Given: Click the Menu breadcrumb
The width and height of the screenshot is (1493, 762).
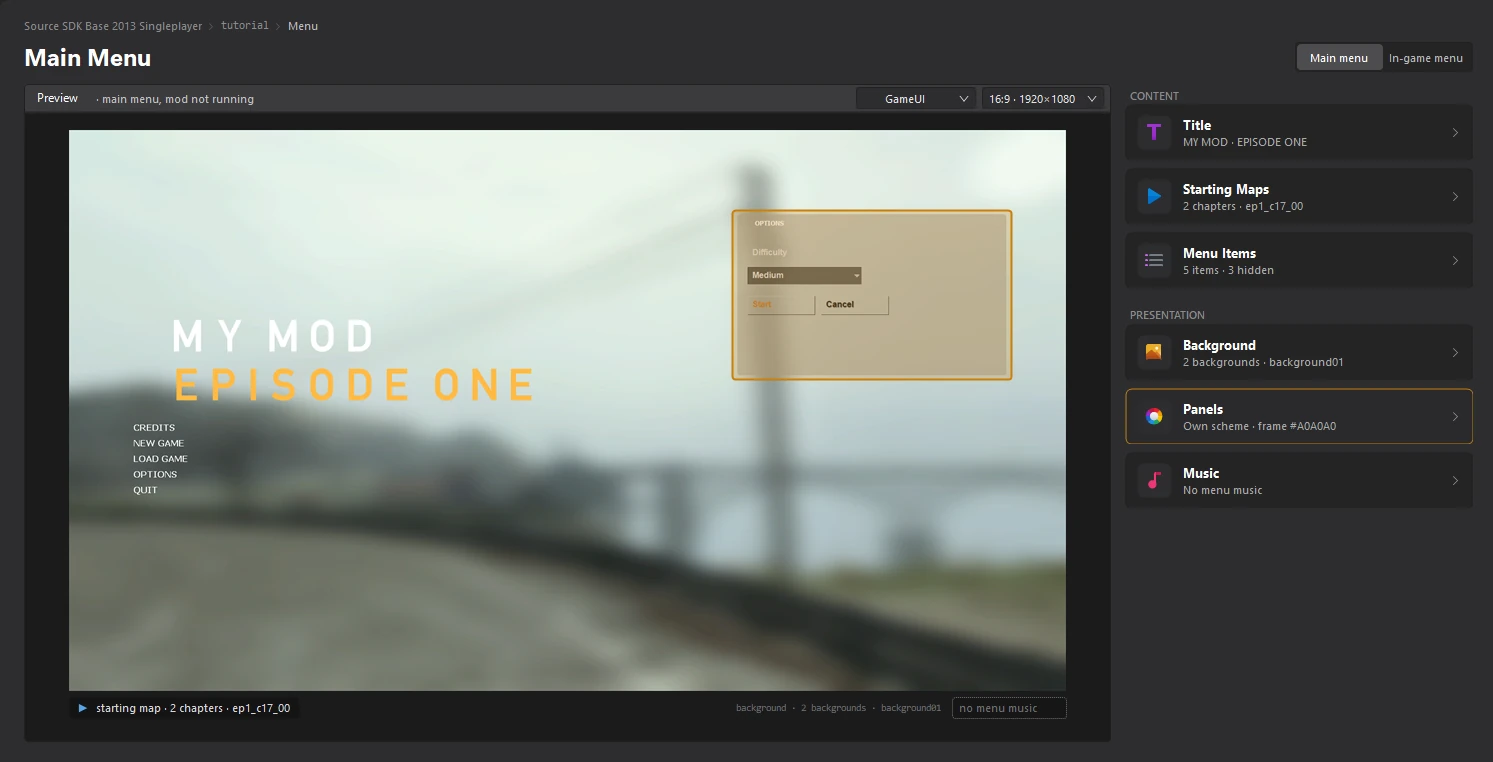Looking at the screenshot, I should [303, 26].
